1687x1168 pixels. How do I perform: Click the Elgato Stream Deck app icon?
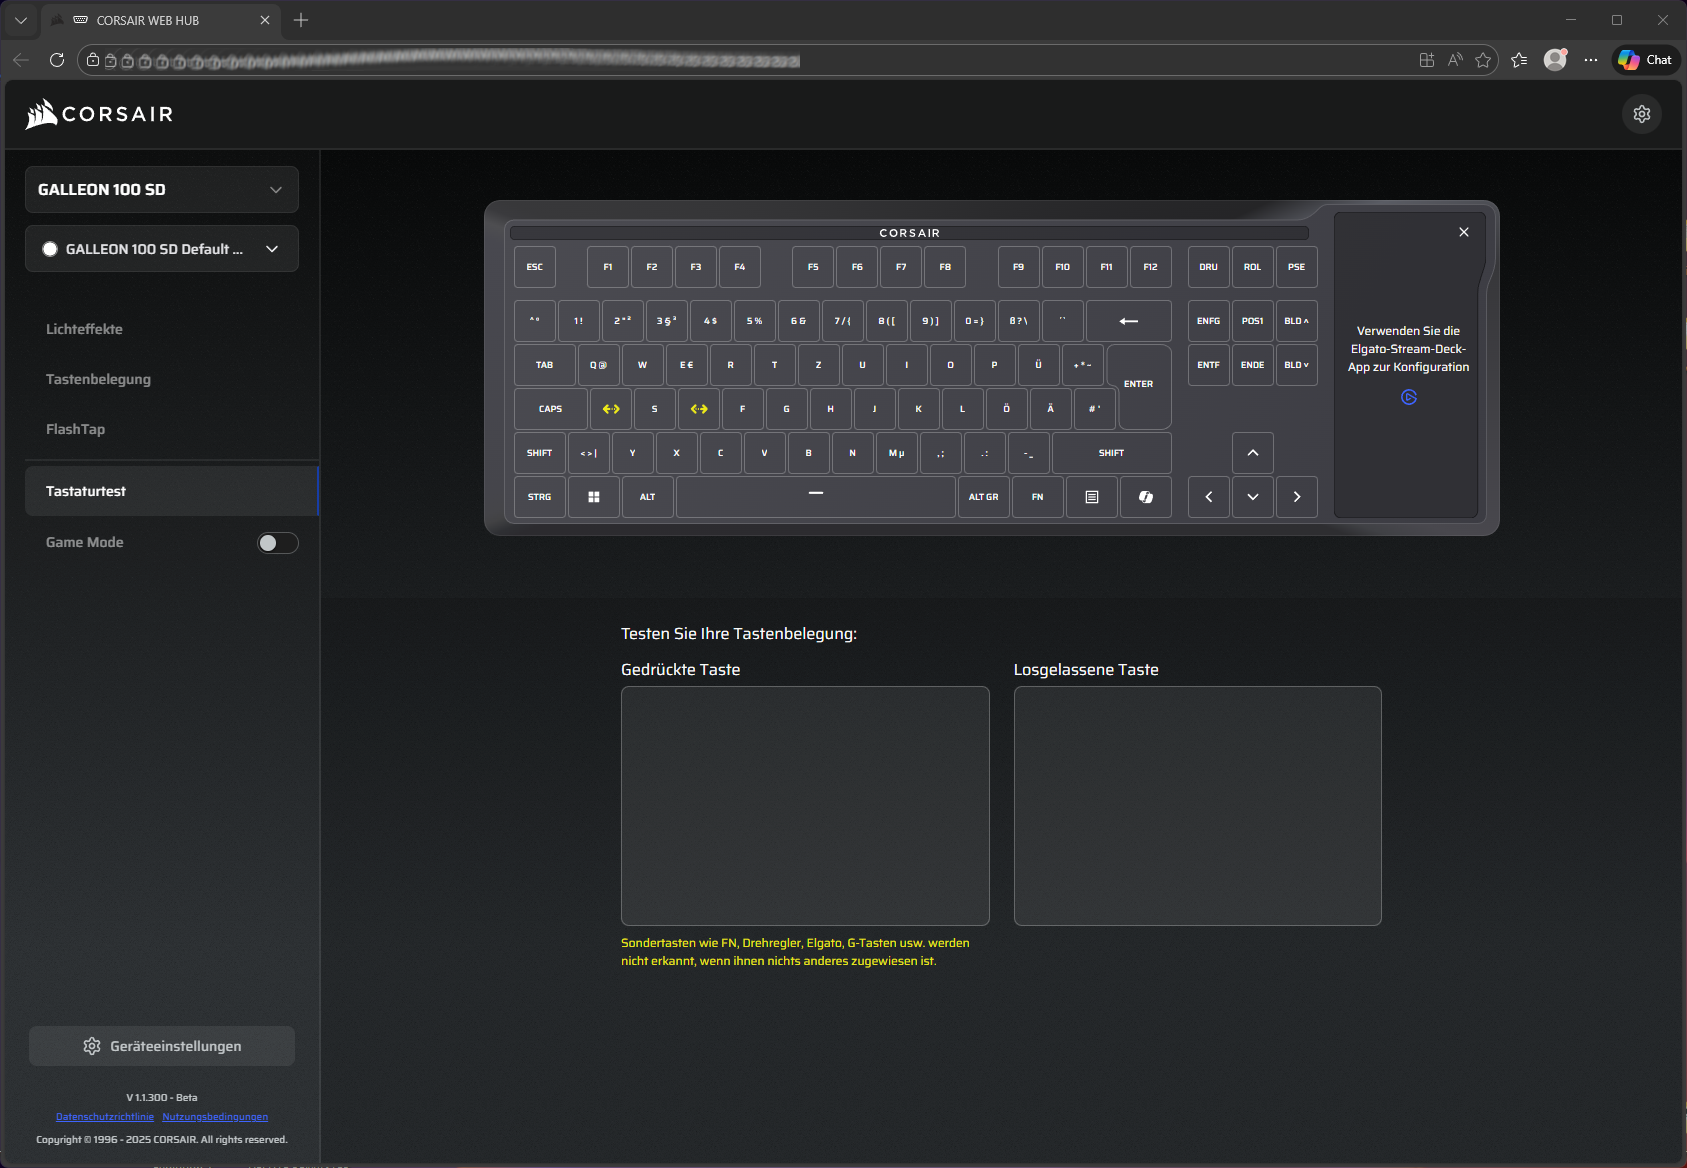coord(1408,398)
